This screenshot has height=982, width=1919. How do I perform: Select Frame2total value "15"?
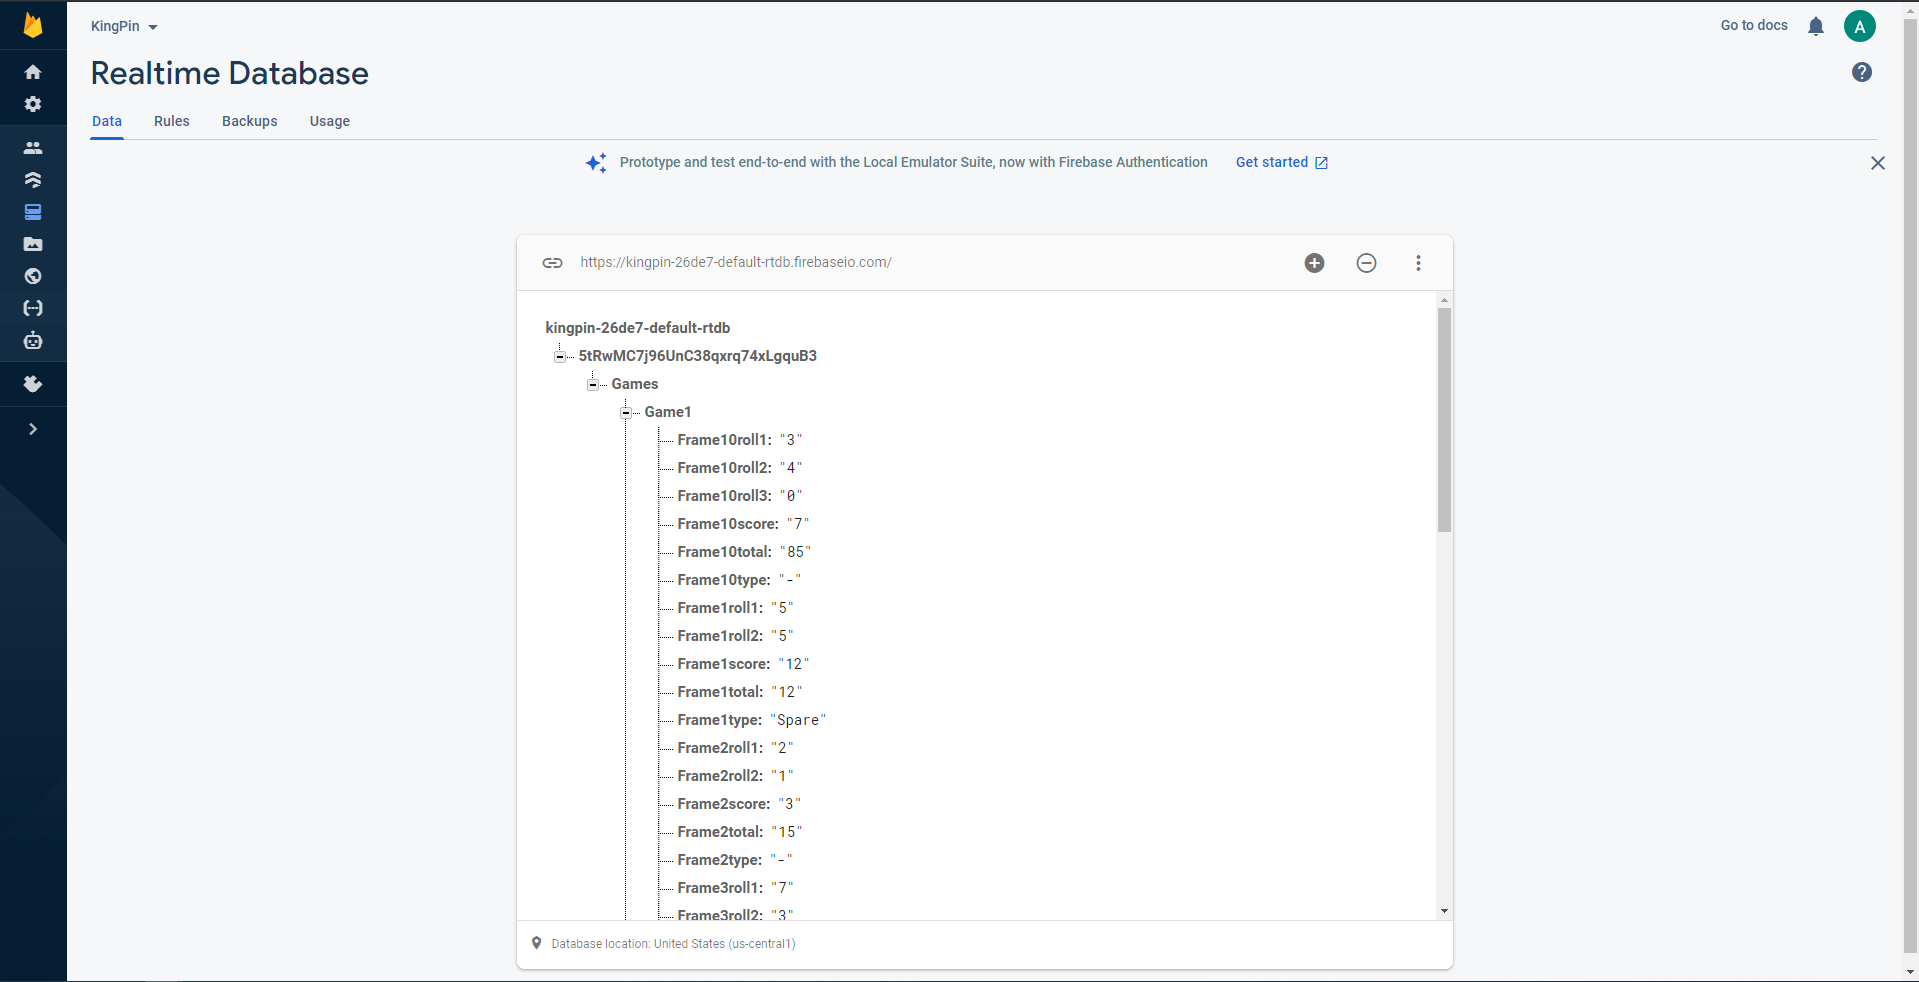(x=787, y=832)
